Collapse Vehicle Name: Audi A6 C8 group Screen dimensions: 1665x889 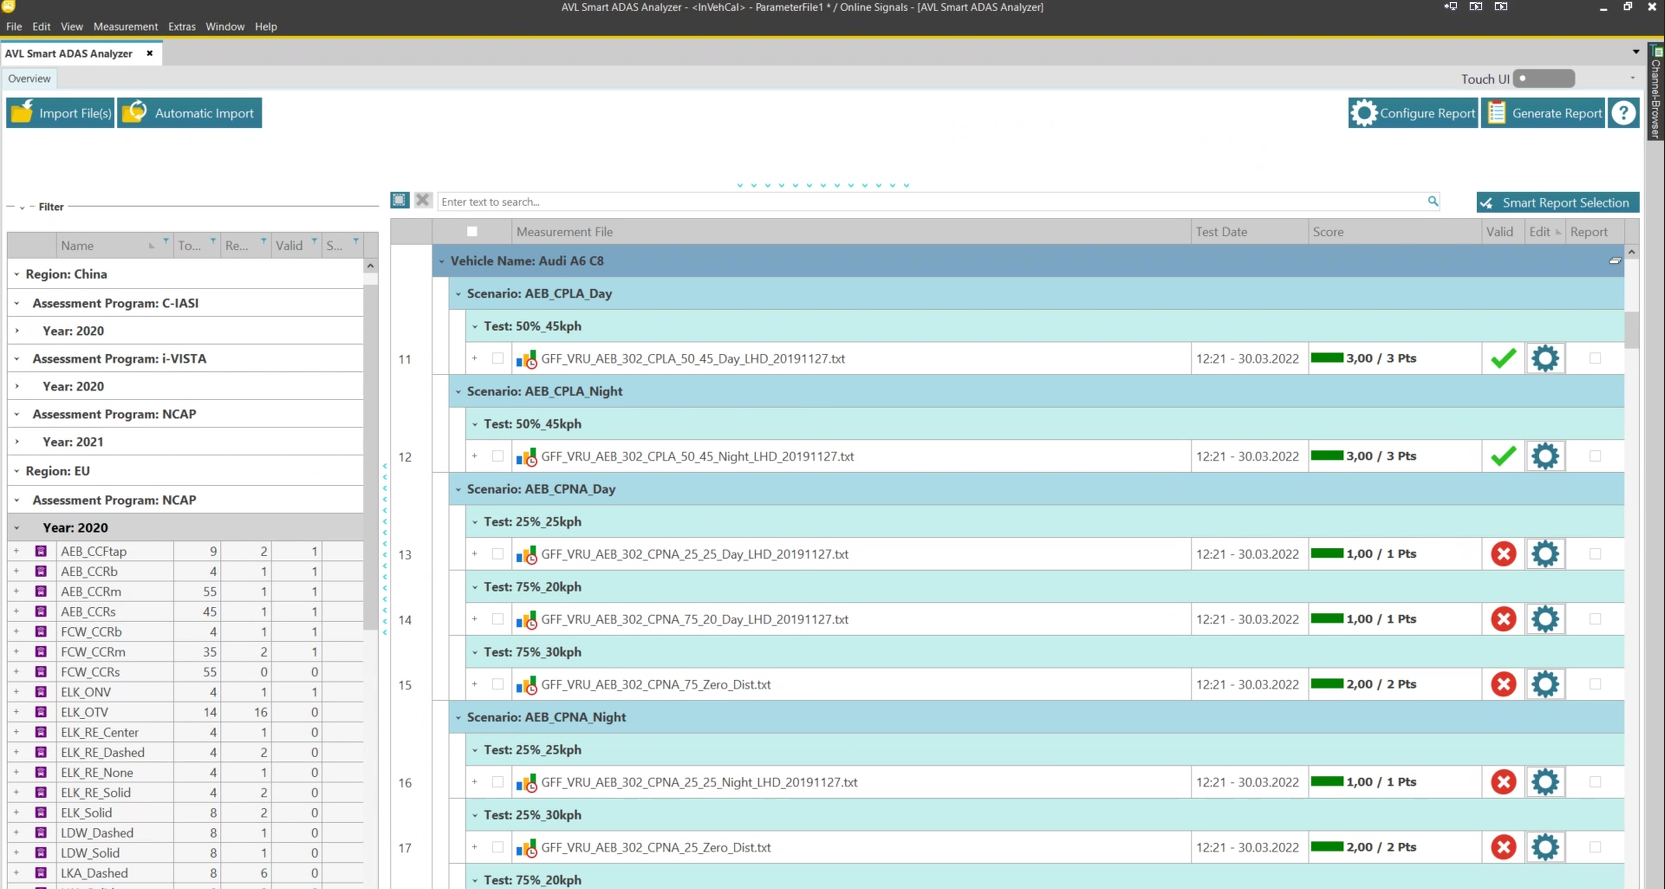point(442,261)
